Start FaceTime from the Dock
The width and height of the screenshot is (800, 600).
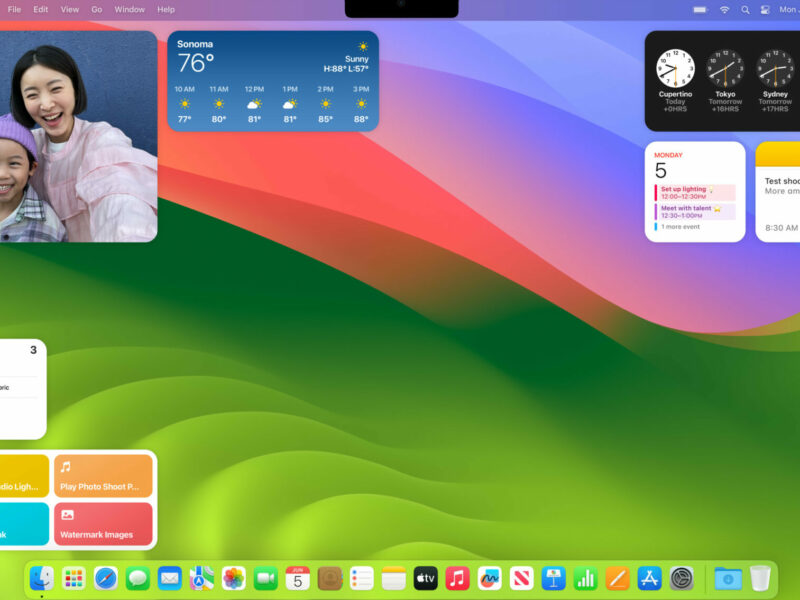(x=266, y=579)
